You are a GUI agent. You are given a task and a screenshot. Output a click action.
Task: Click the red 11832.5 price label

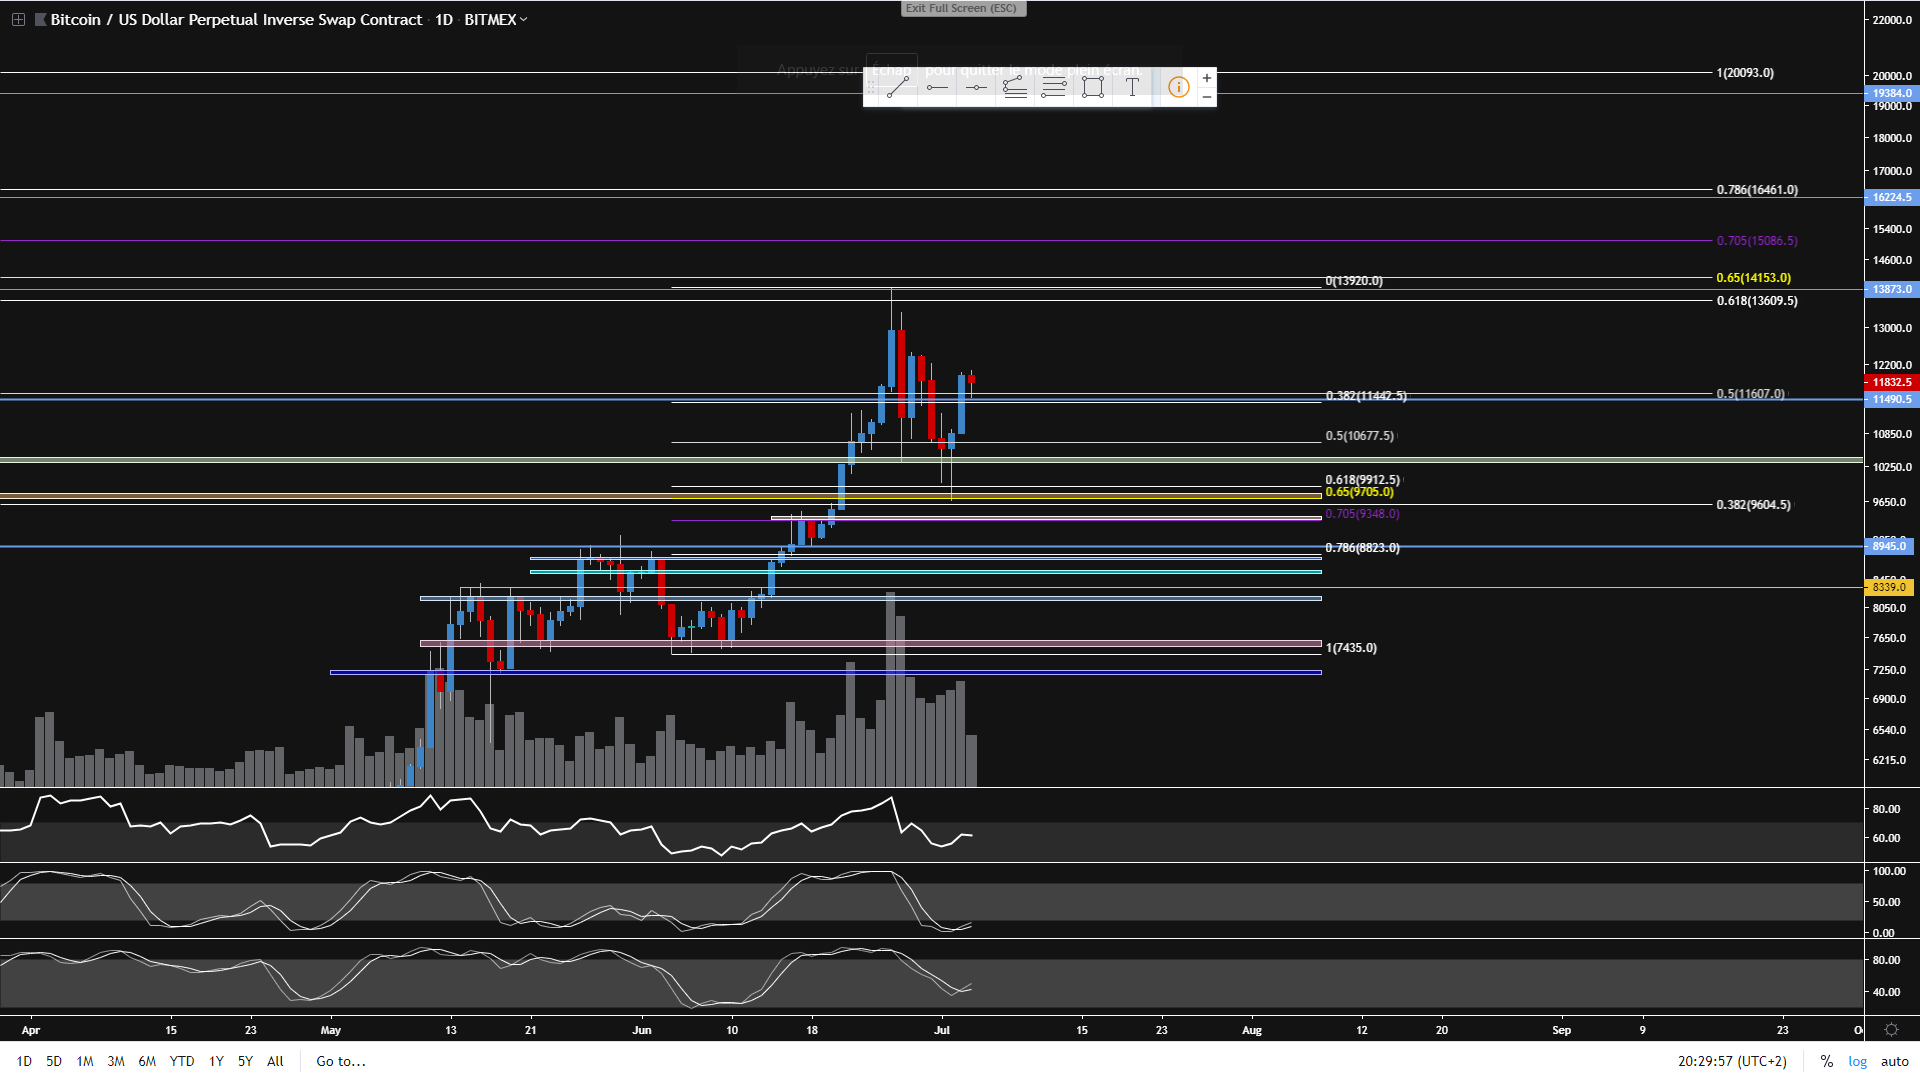[x=1890, y=382]
